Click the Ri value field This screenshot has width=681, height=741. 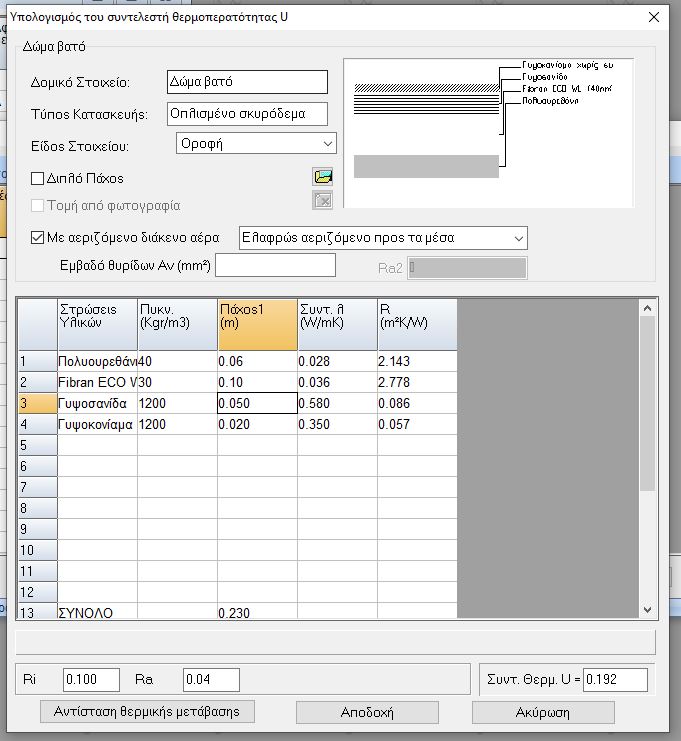91,680
